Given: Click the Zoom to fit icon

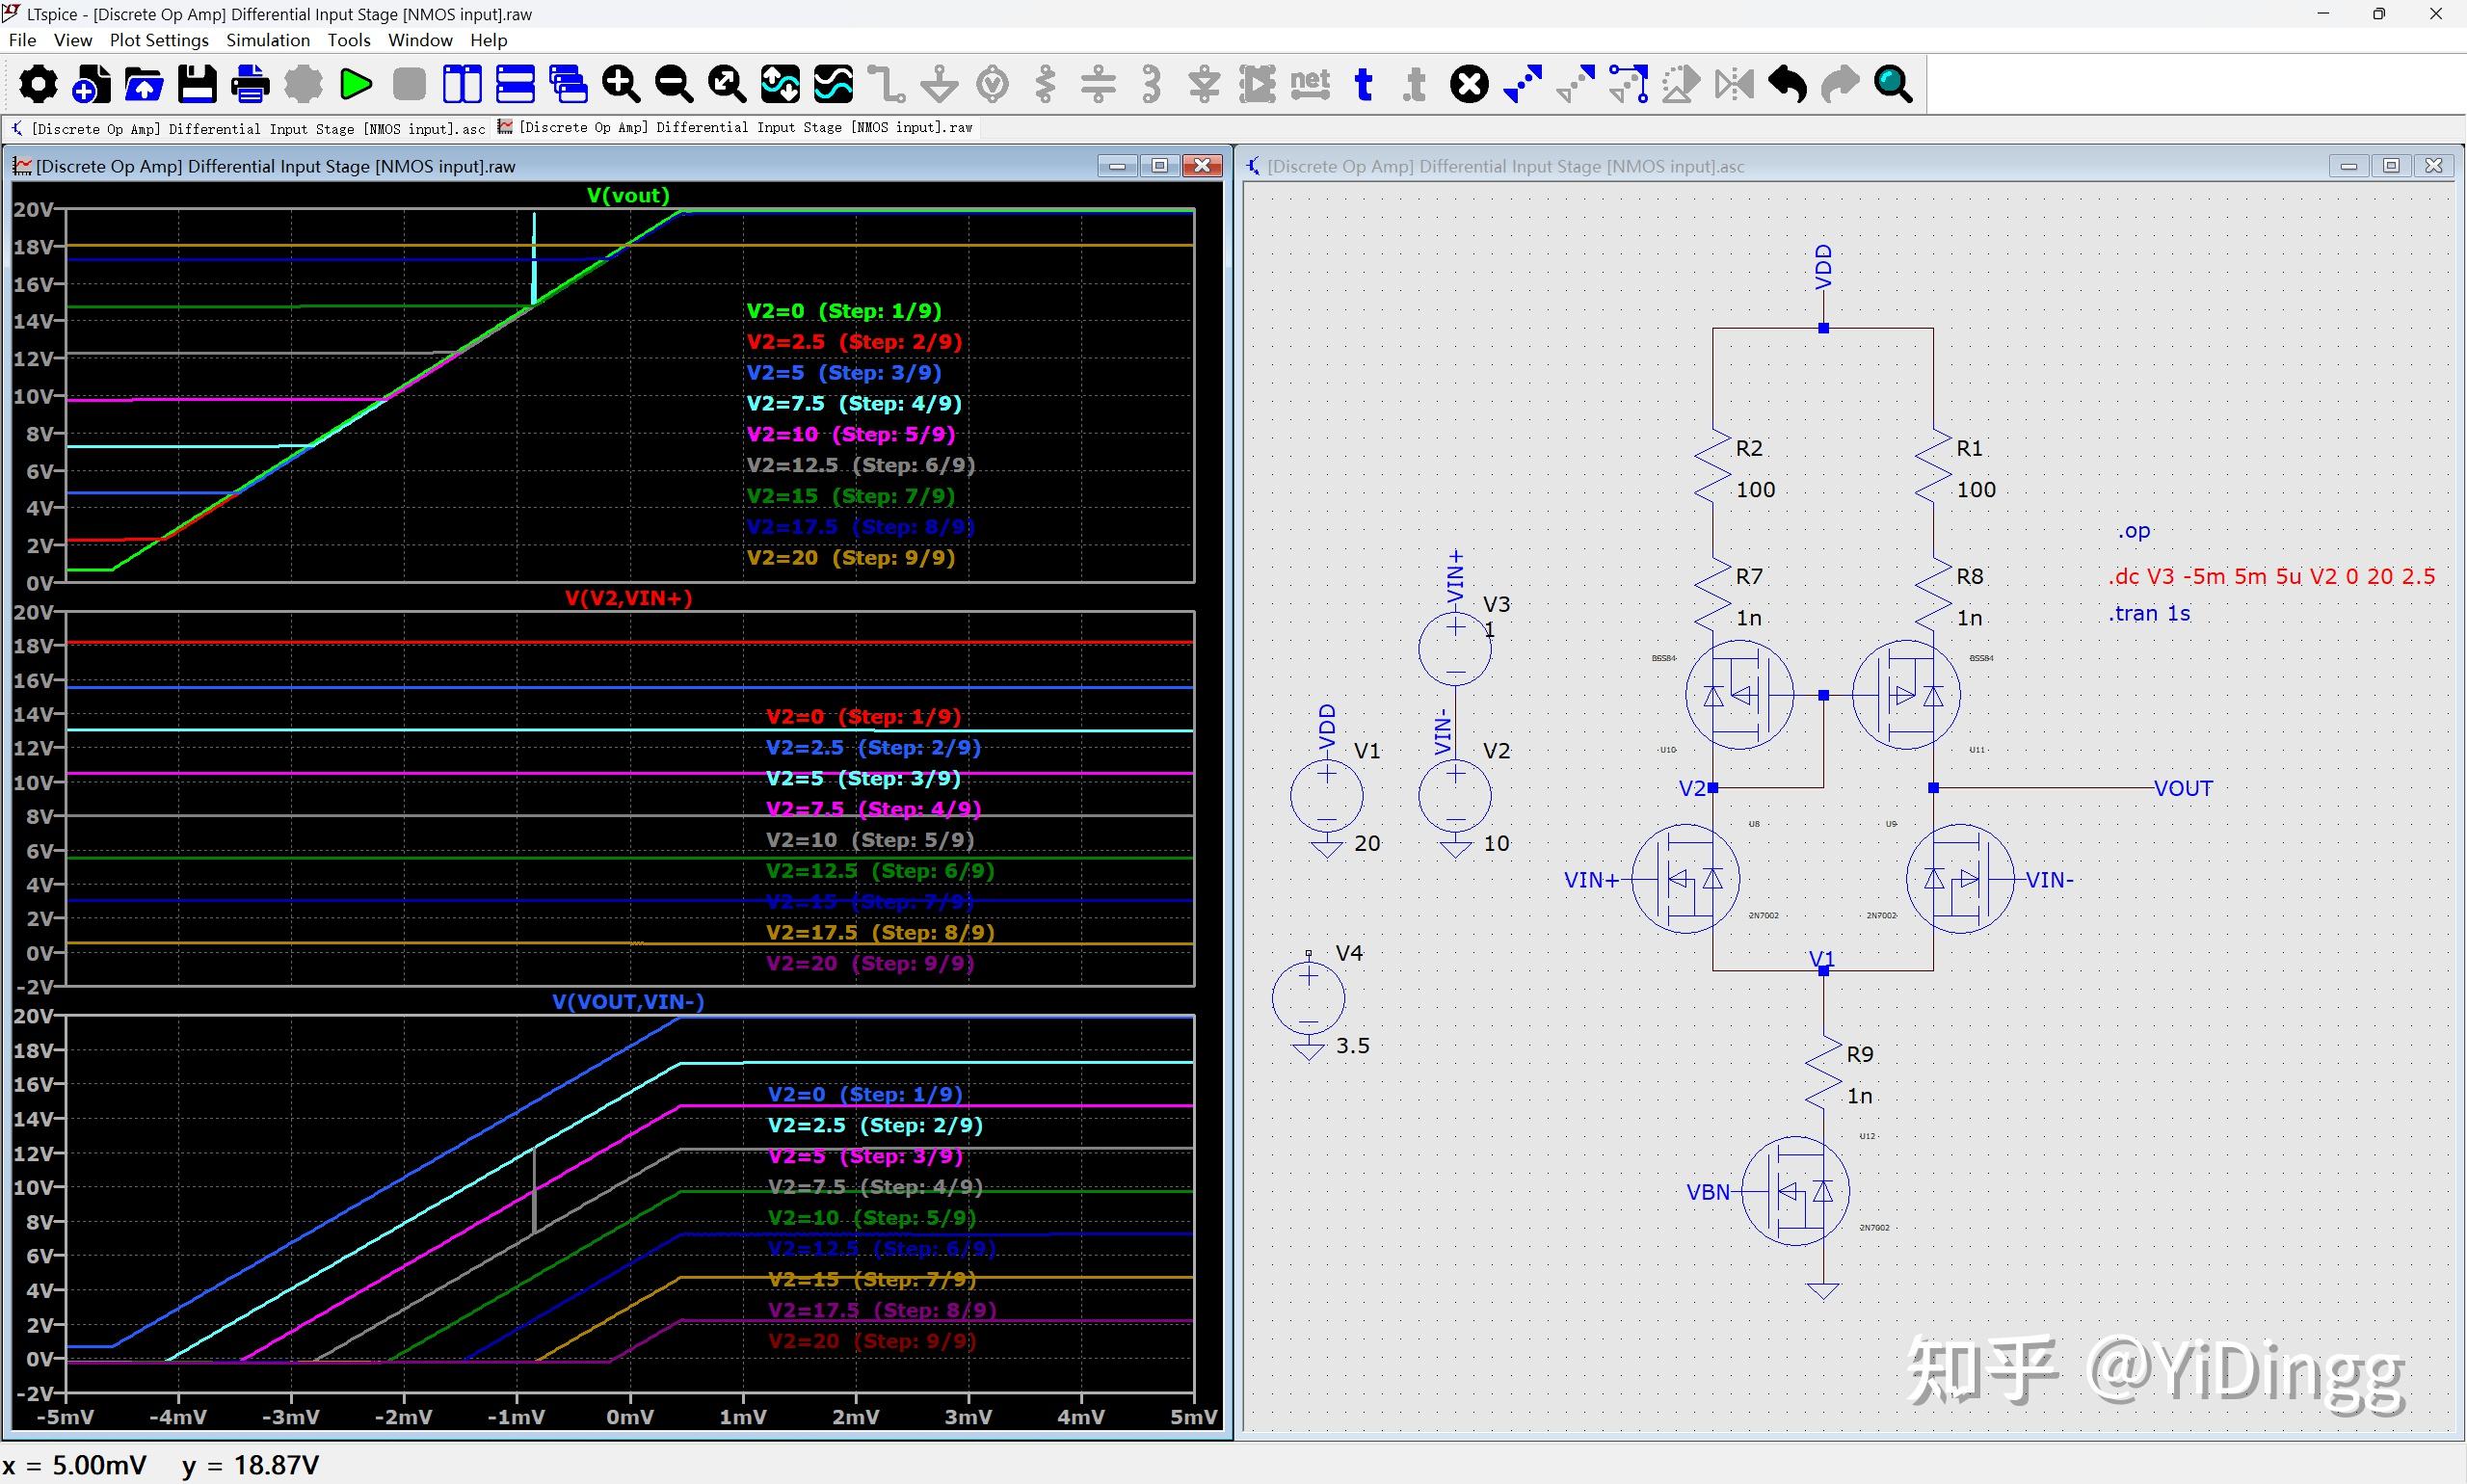Looking at the screenshot, I should (727, 84).
